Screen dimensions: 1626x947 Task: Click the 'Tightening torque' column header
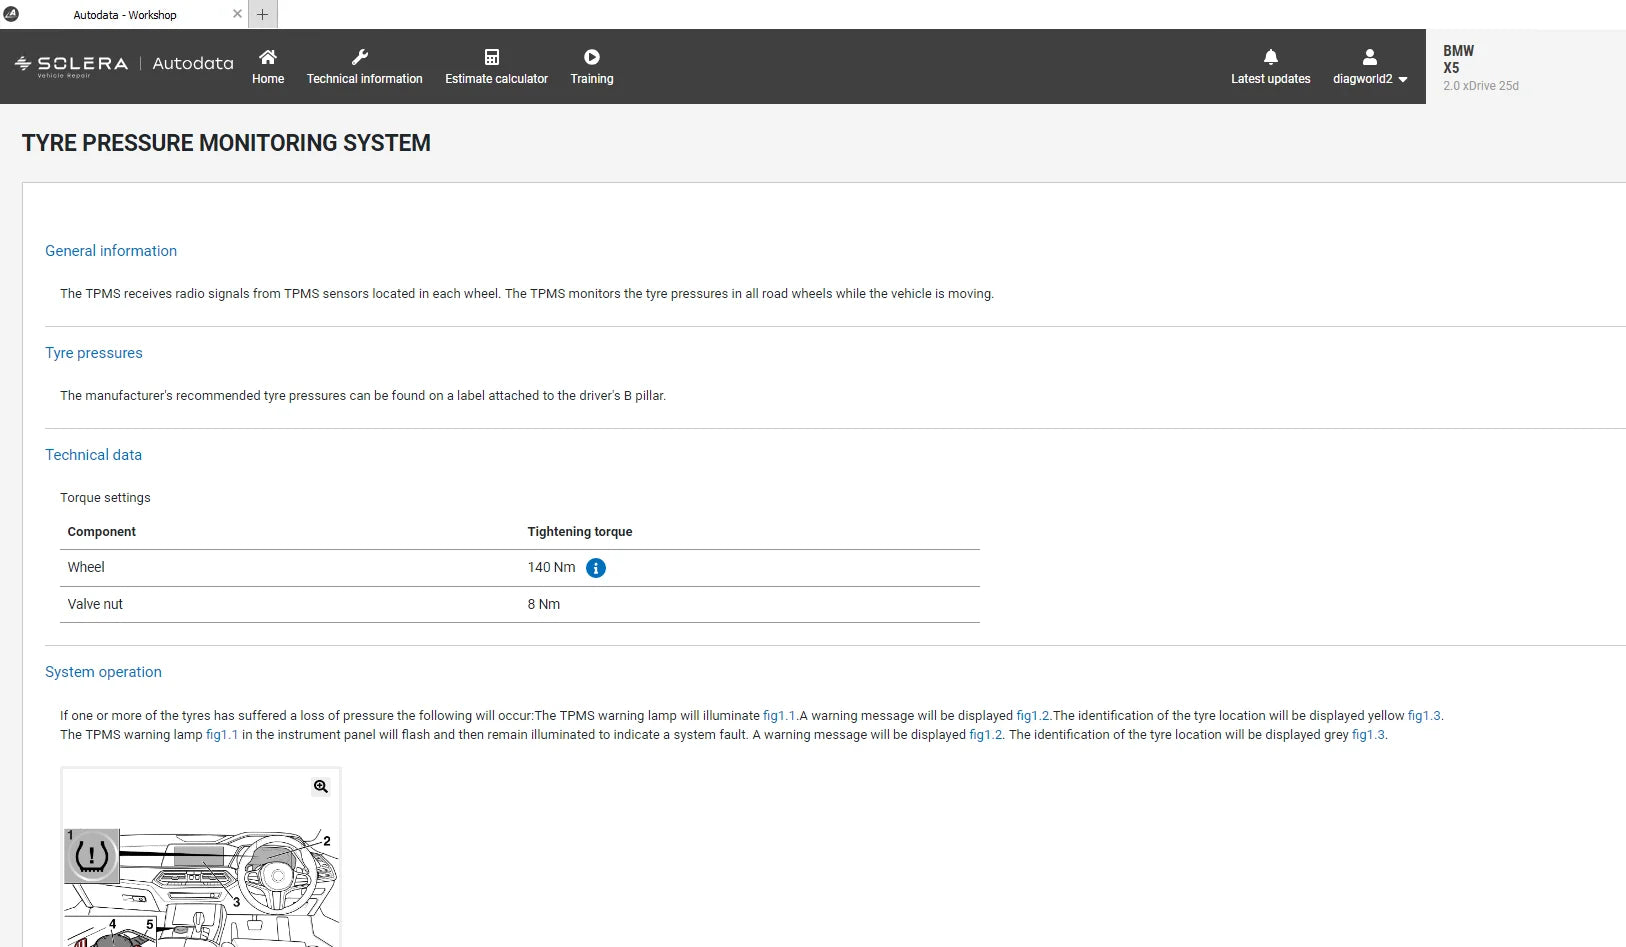click(580, 532)
